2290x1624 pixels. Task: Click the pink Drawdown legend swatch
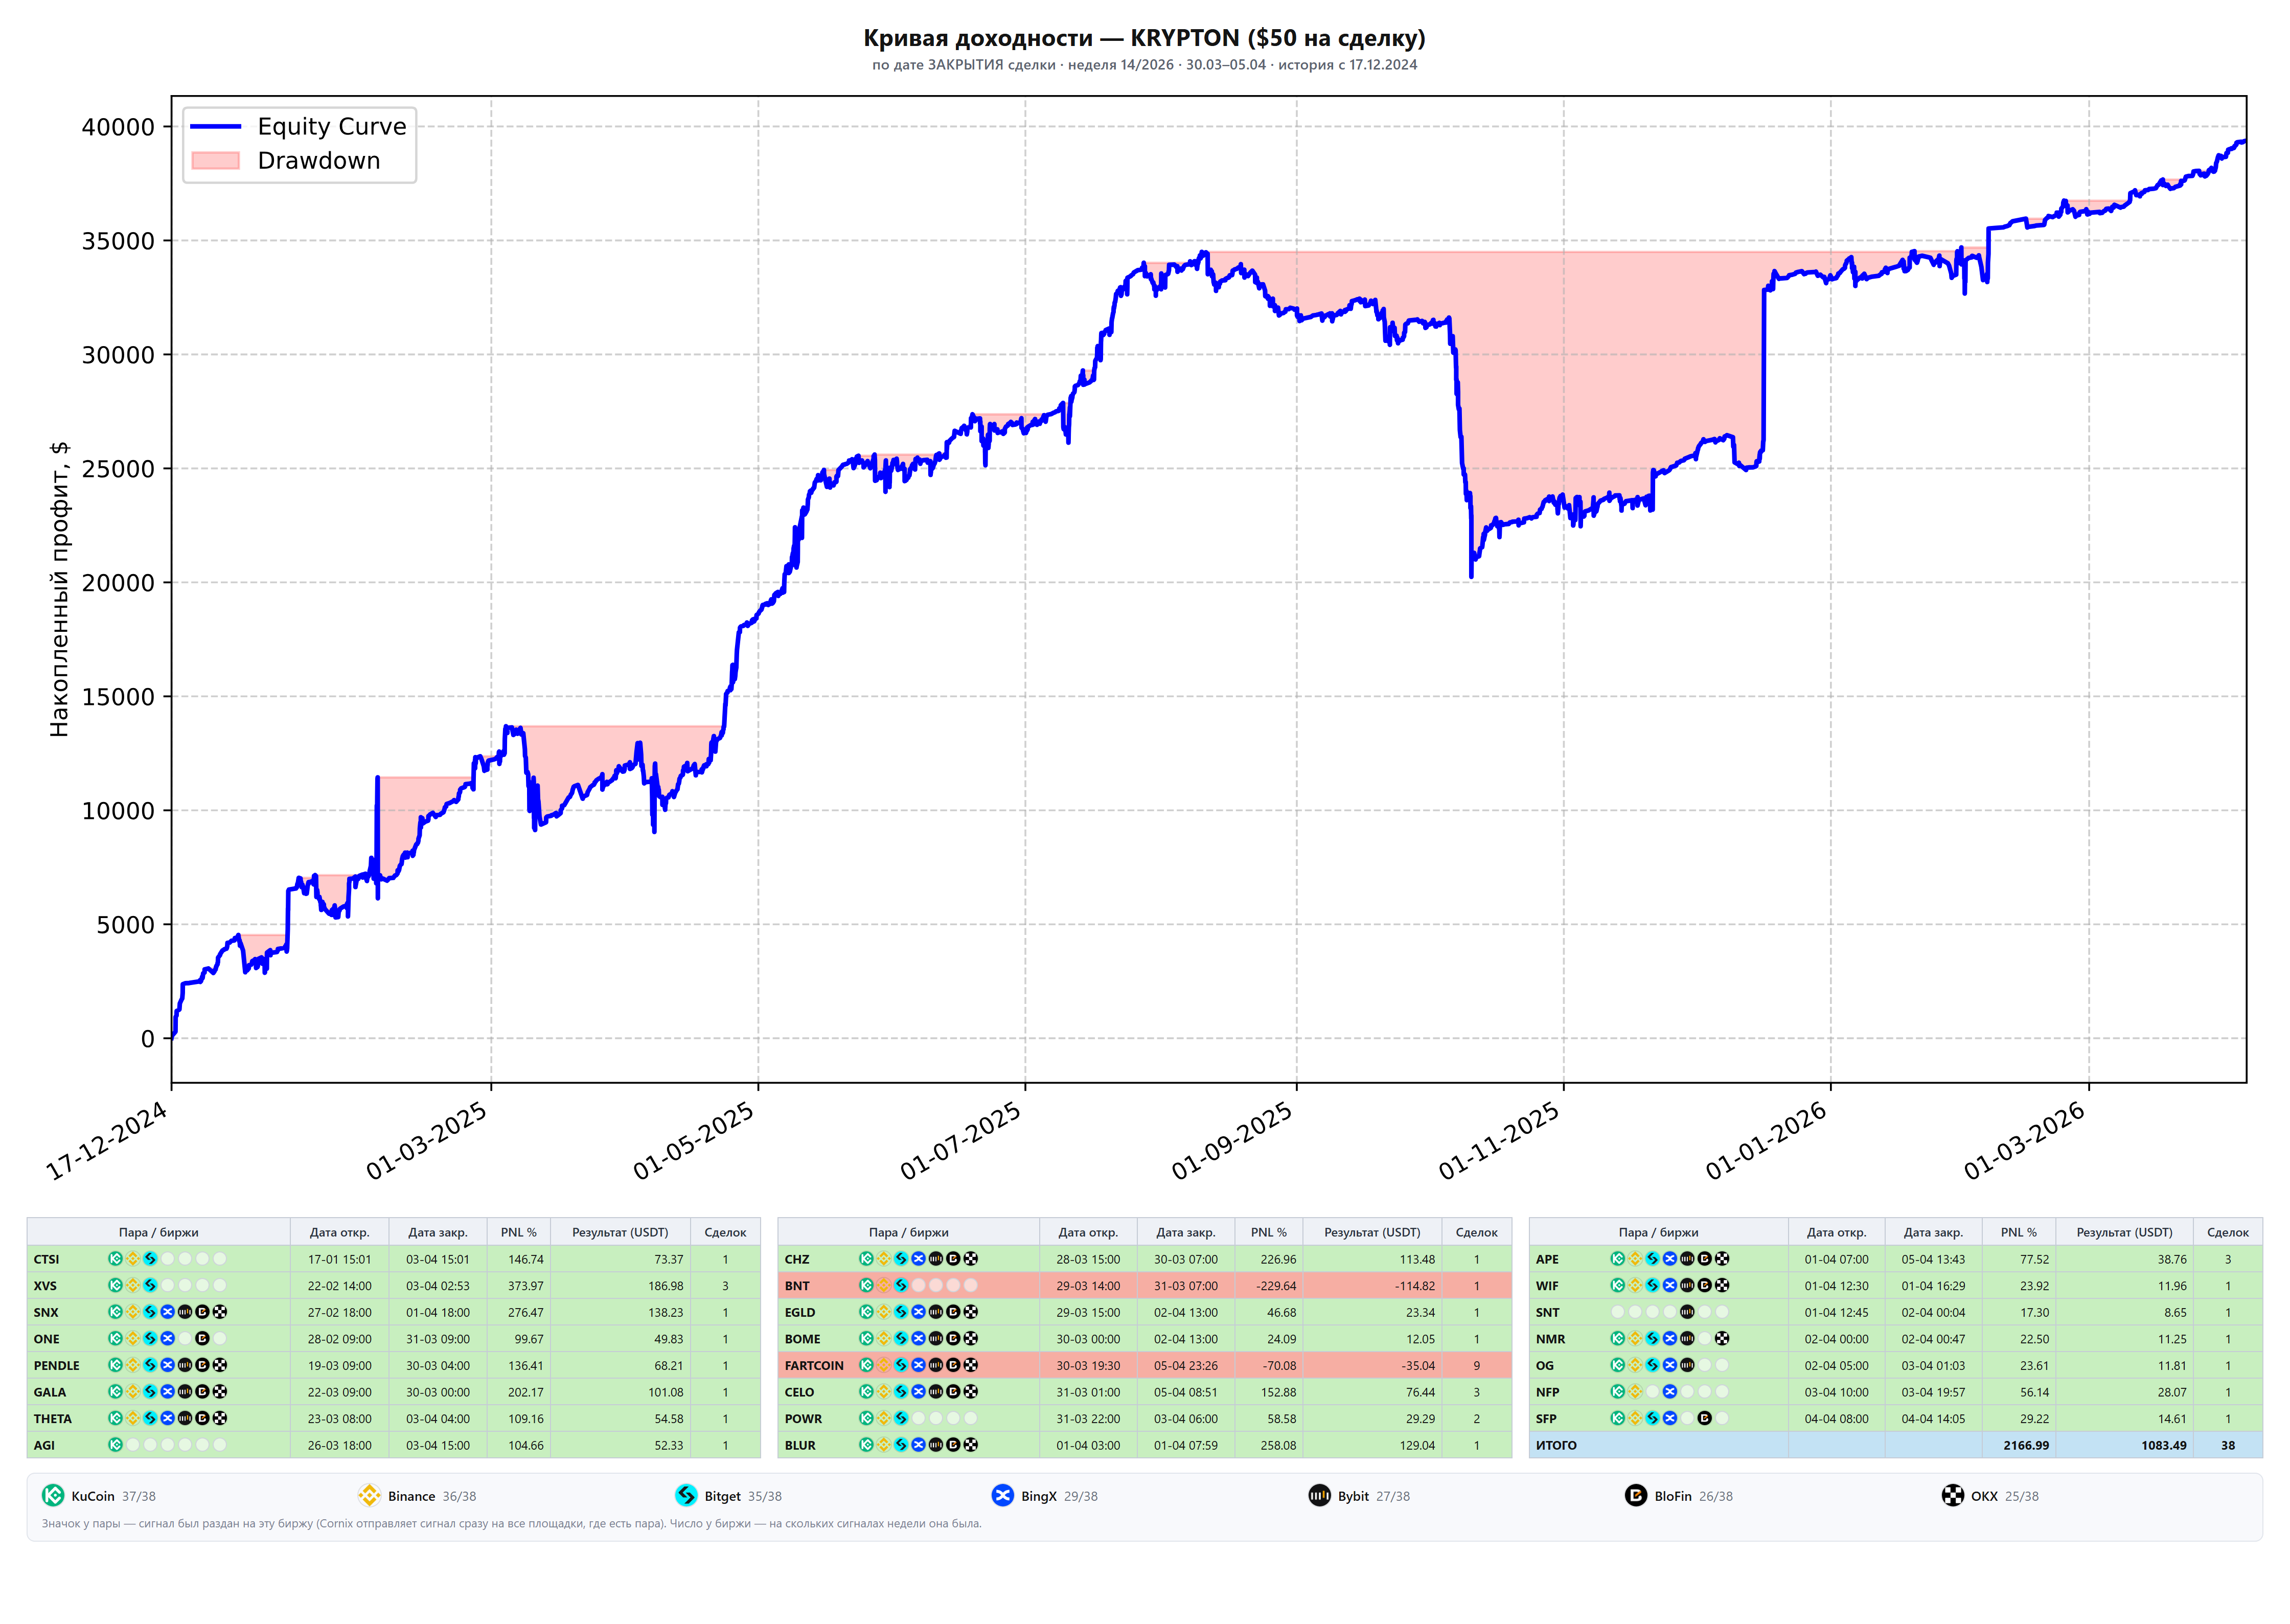tap(216, 161)
